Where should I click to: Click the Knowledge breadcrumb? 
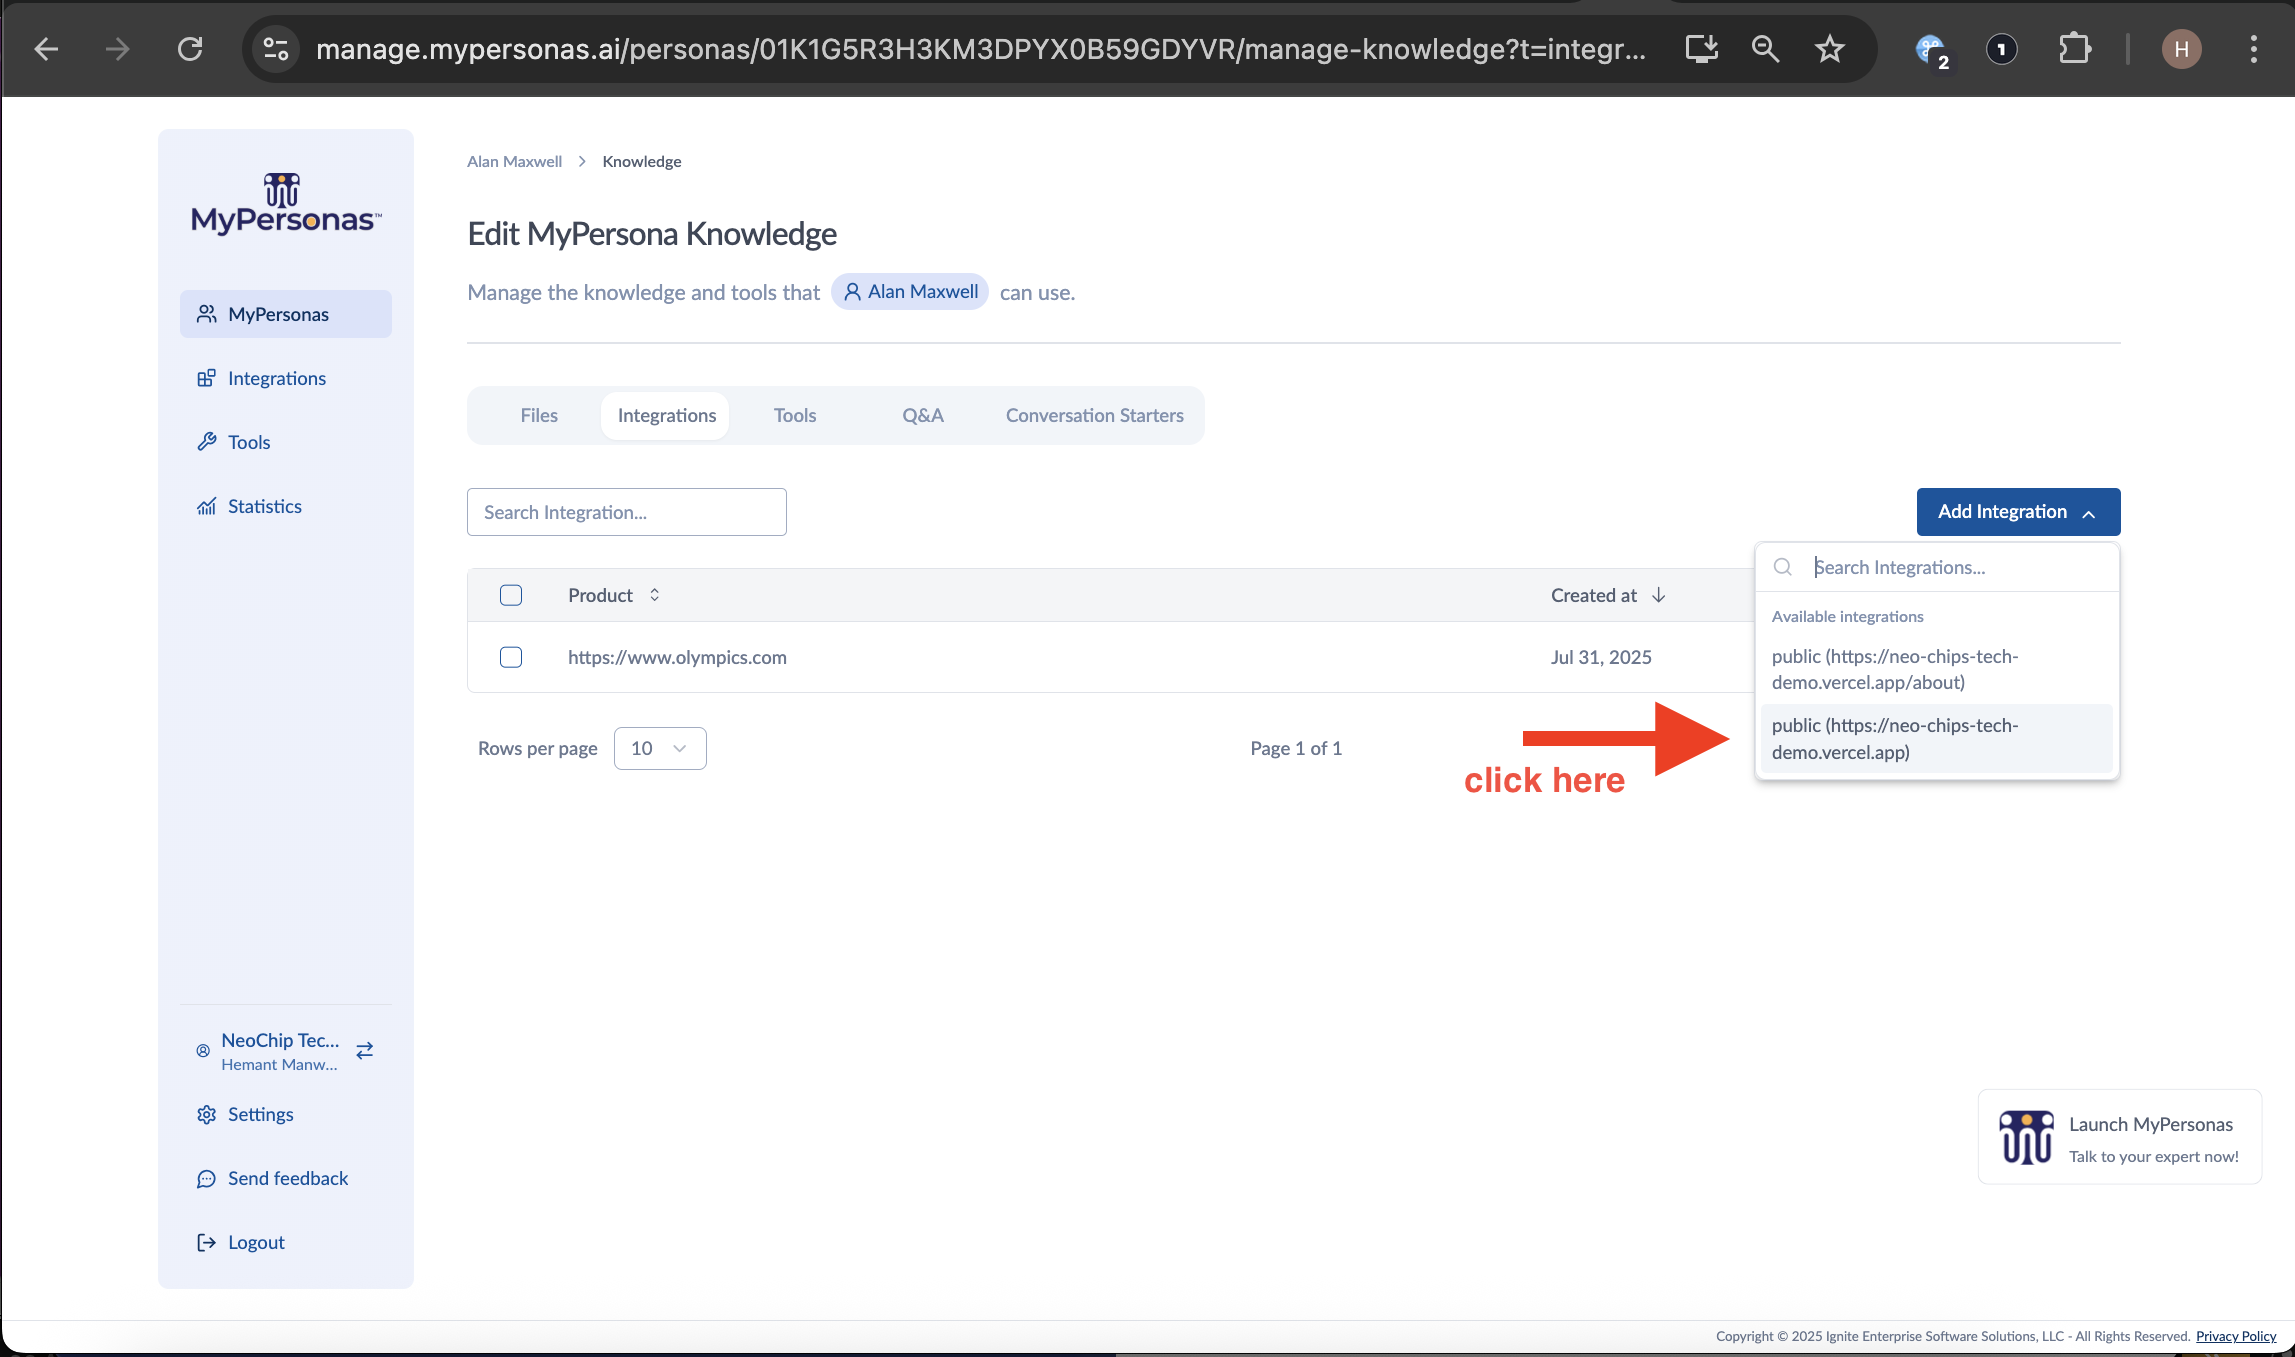coord(641,161)
